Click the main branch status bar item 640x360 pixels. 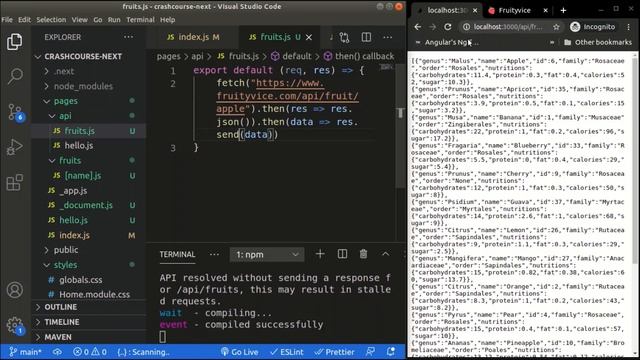(x=25, y=352)
